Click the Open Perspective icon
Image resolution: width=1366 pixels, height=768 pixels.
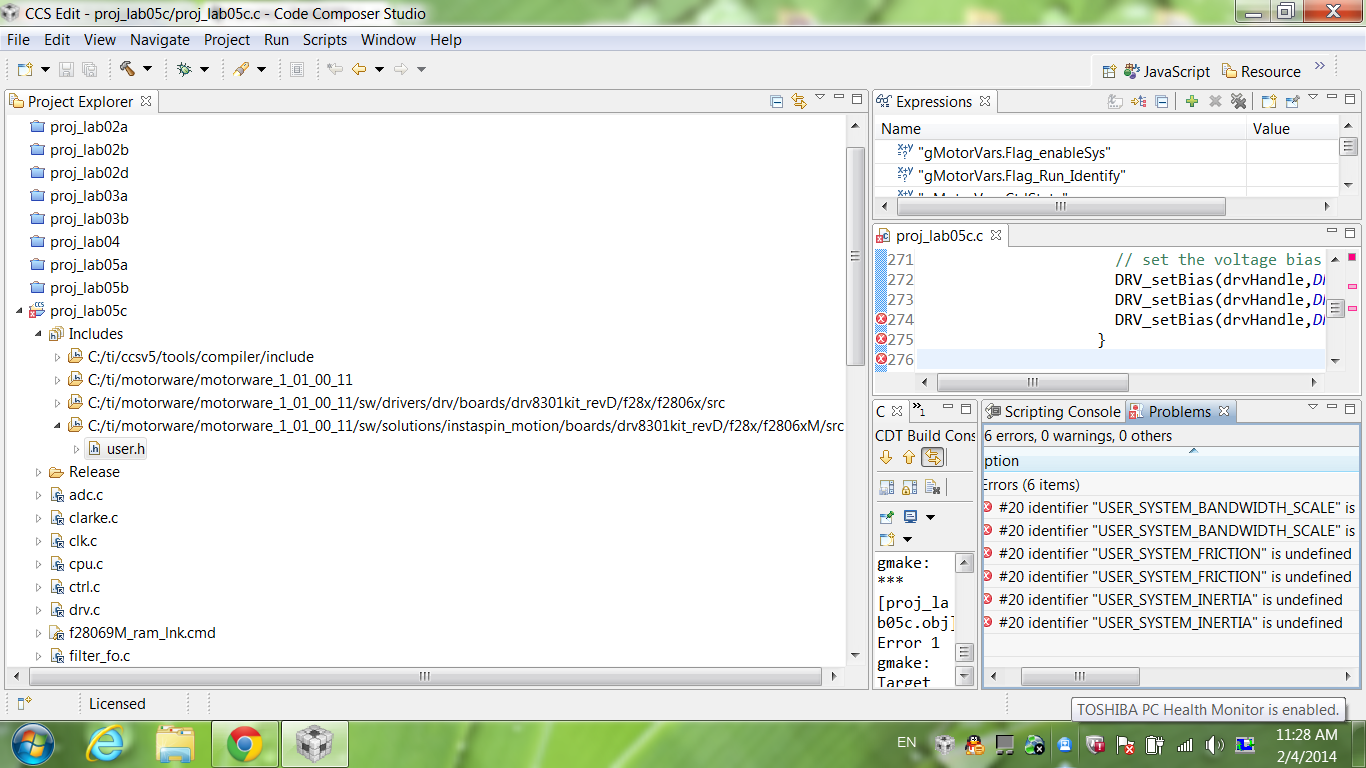[x=1109, y=71]
